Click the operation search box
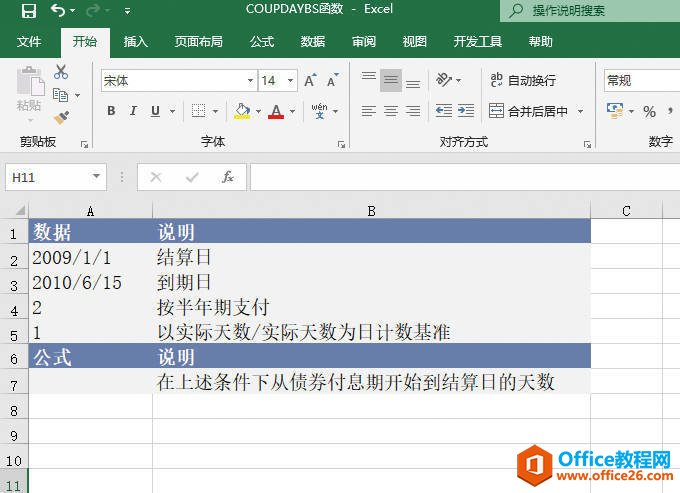This screenshot has height=493, width=680. point(590,10)
